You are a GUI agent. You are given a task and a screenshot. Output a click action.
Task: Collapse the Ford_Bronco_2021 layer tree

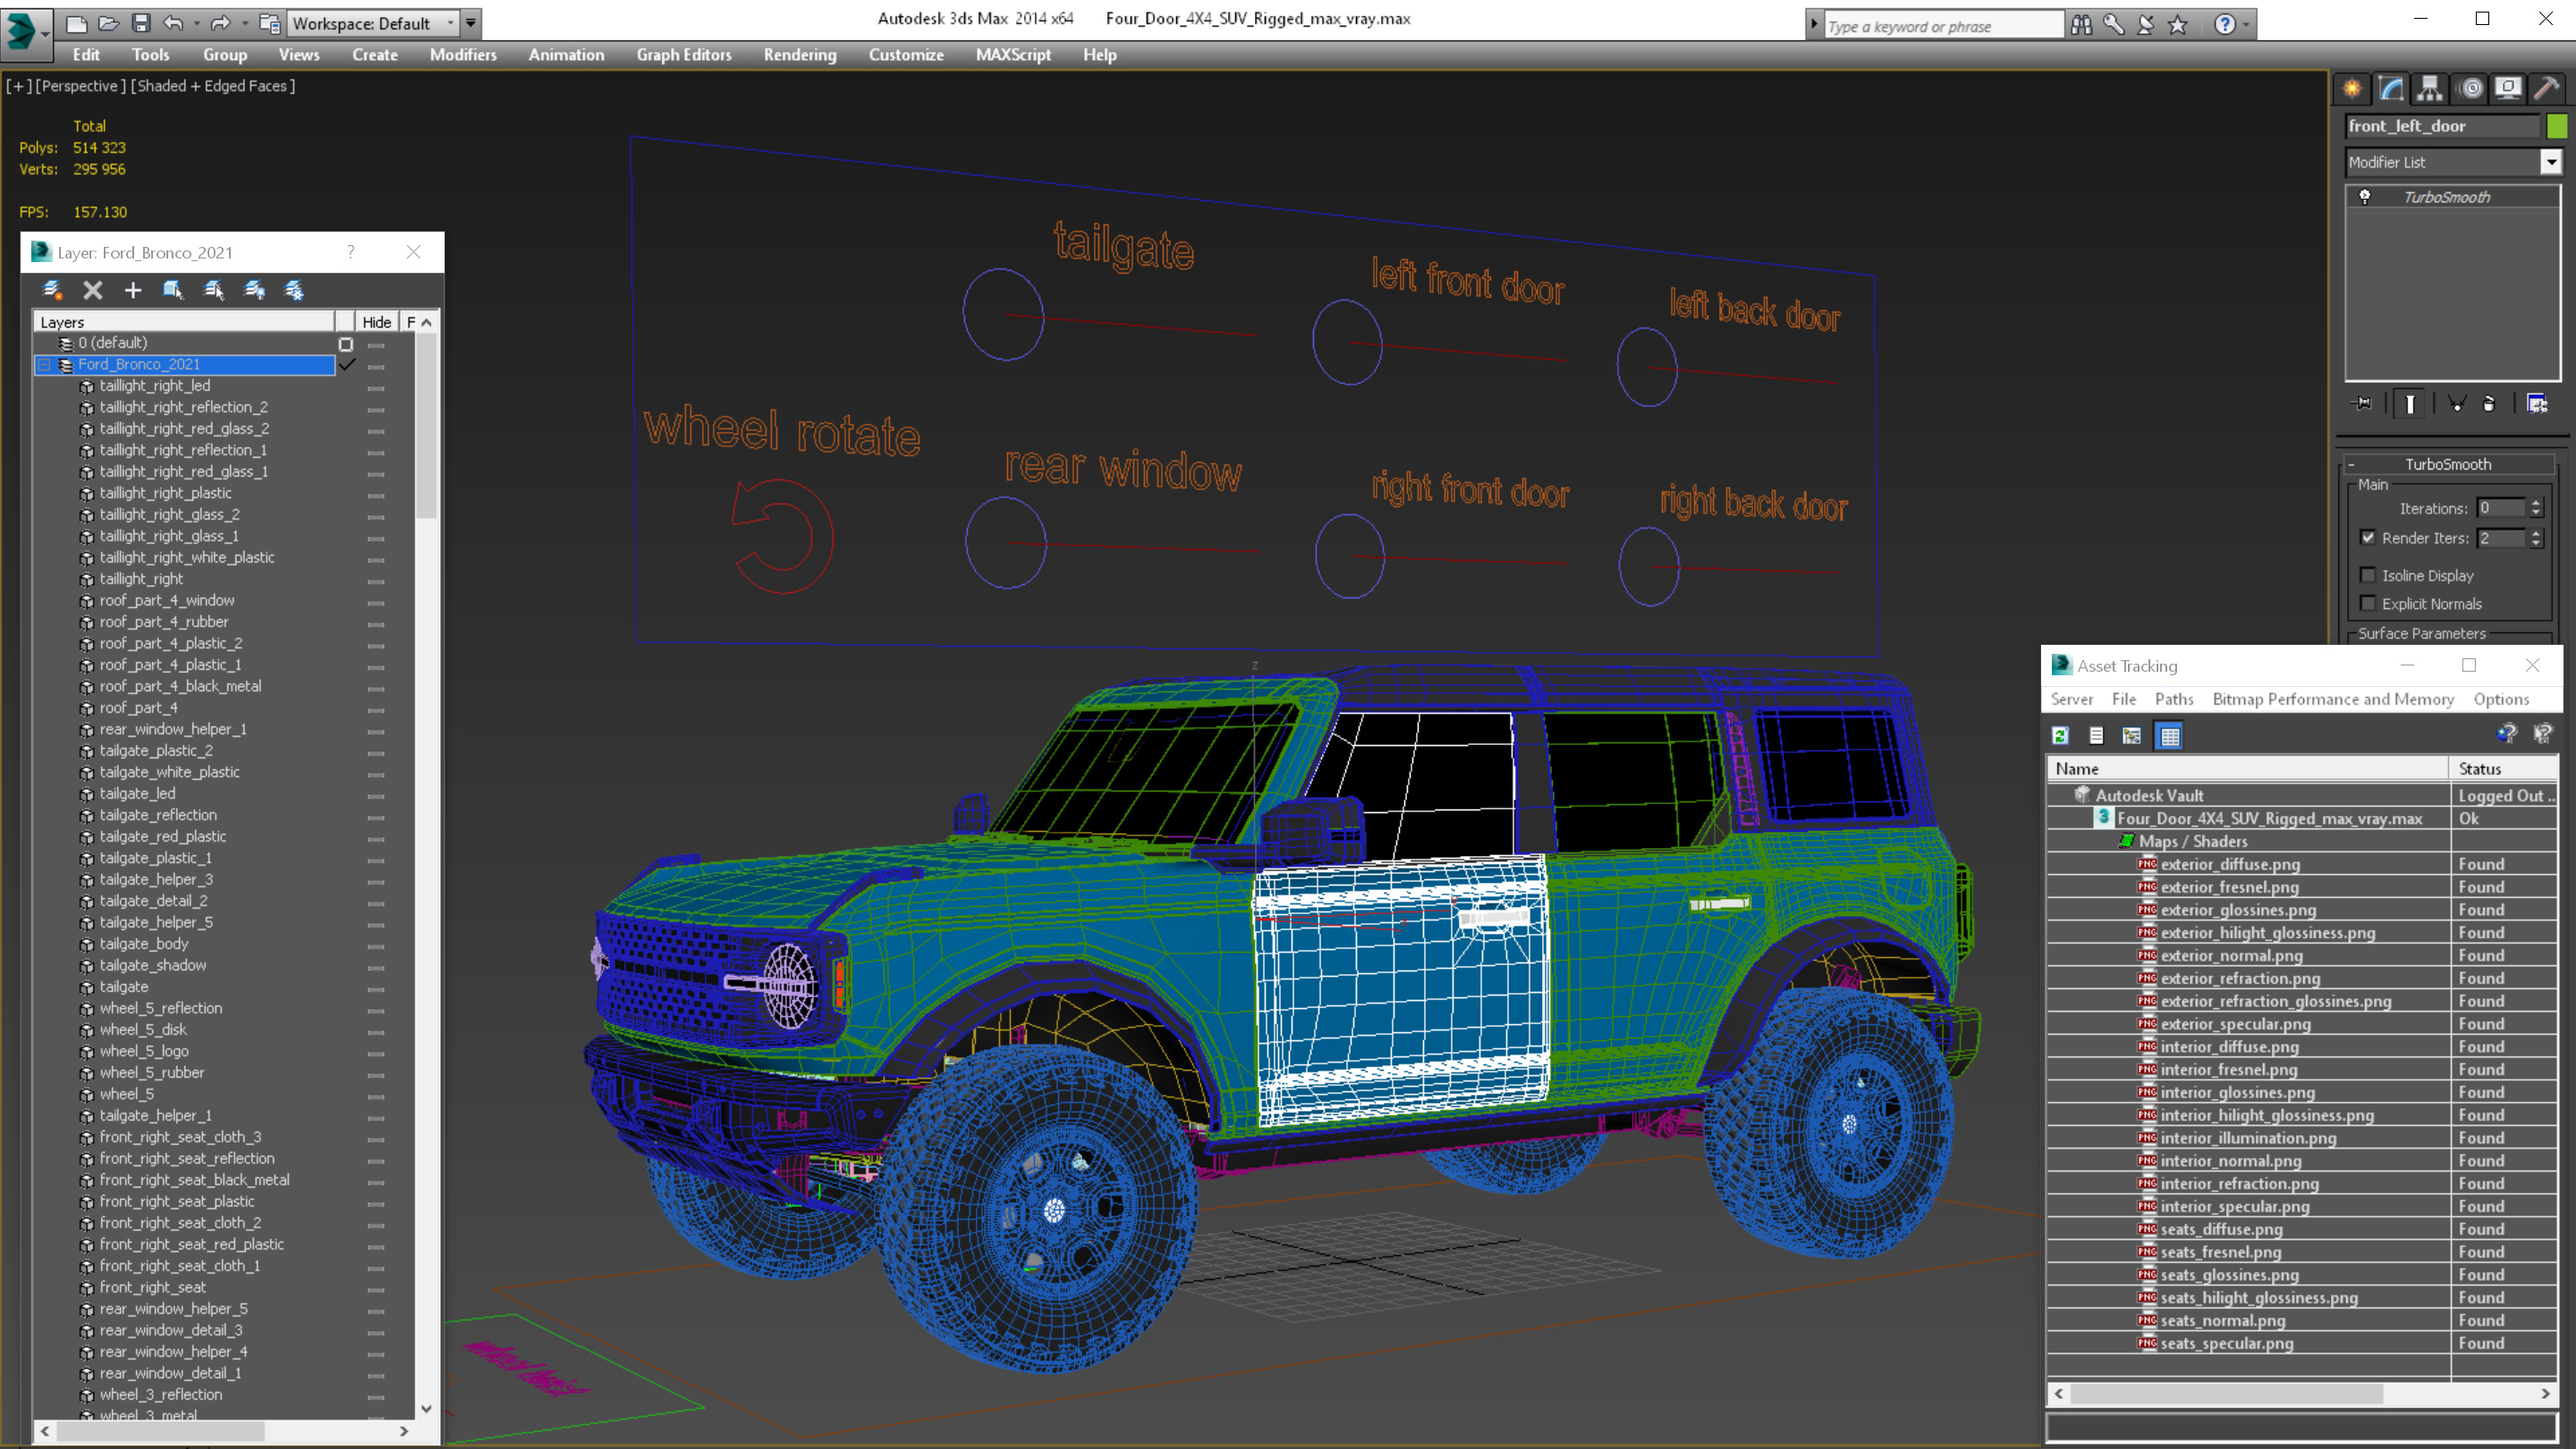(44, 365)
